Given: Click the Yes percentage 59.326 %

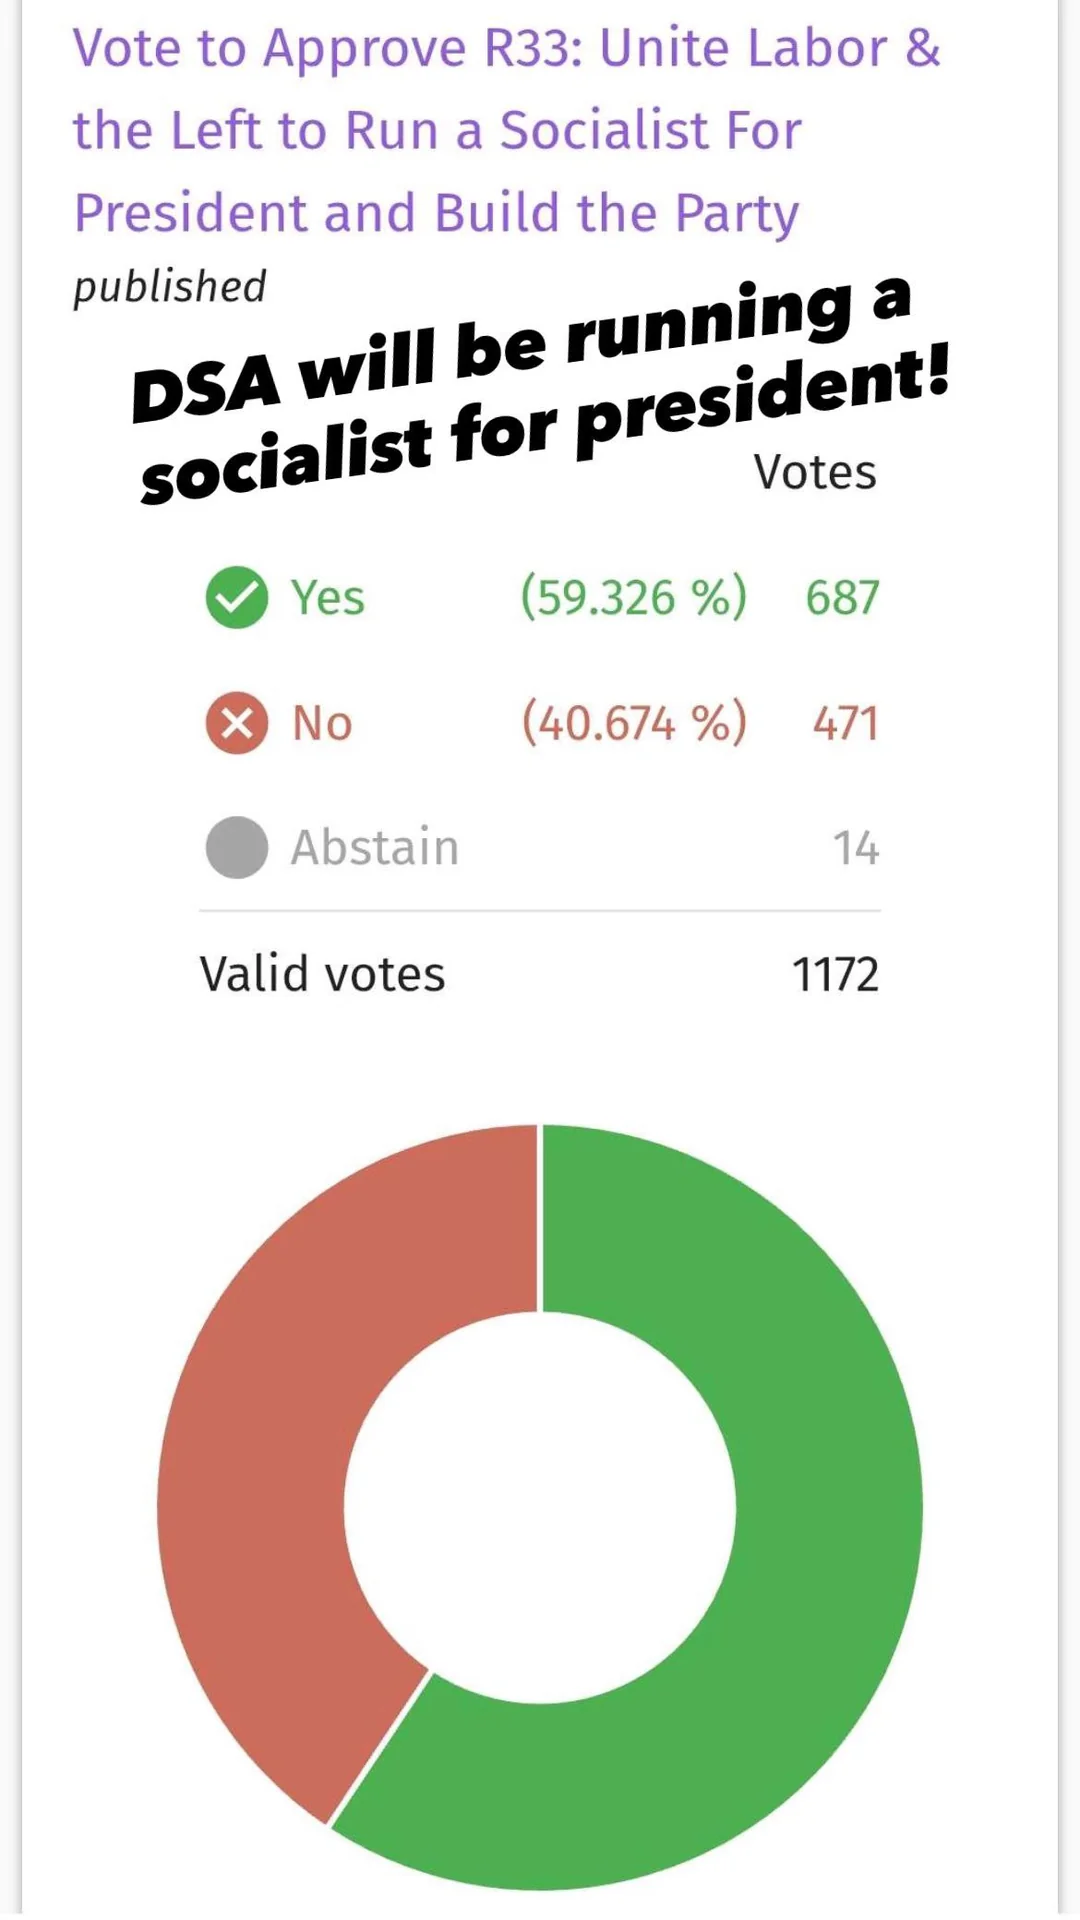Looking at the screenshot, I should coord(634,598).
